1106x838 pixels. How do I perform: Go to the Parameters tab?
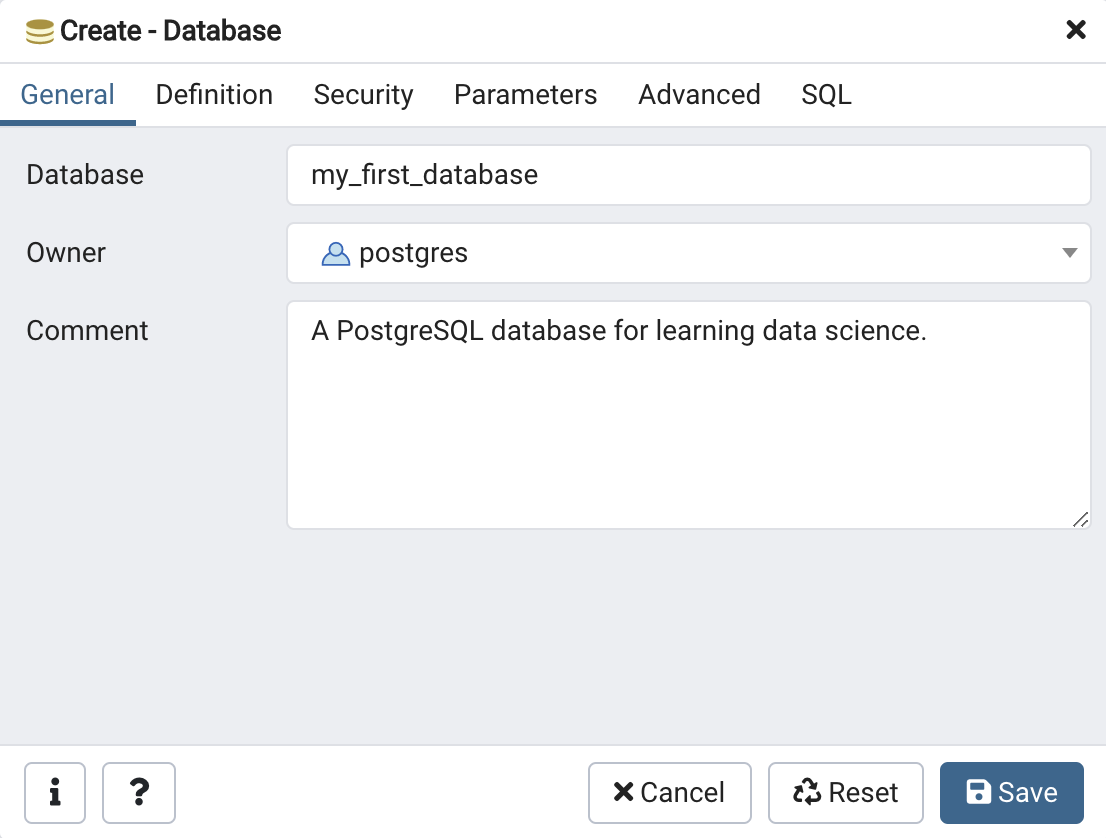click(525, 95)
